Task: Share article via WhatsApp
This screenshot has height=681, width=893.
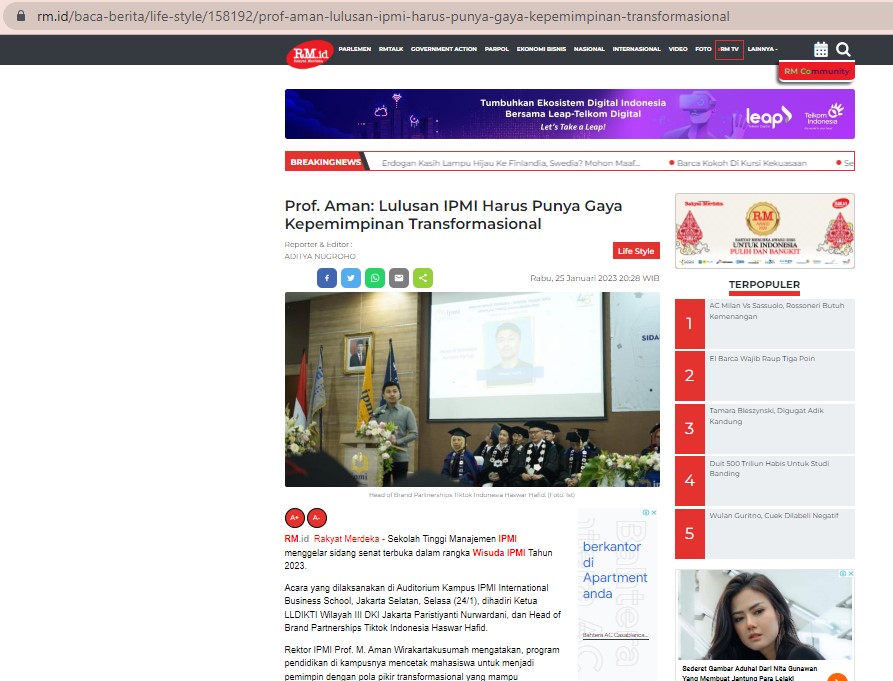Action: 375,278
